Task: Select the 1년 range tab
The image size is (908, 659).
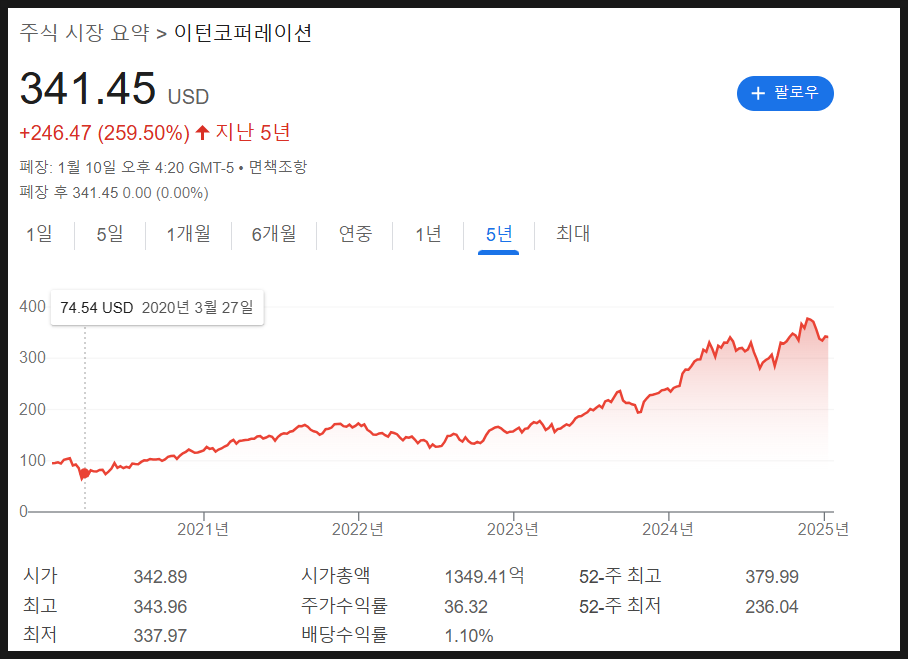Action: 429,234
